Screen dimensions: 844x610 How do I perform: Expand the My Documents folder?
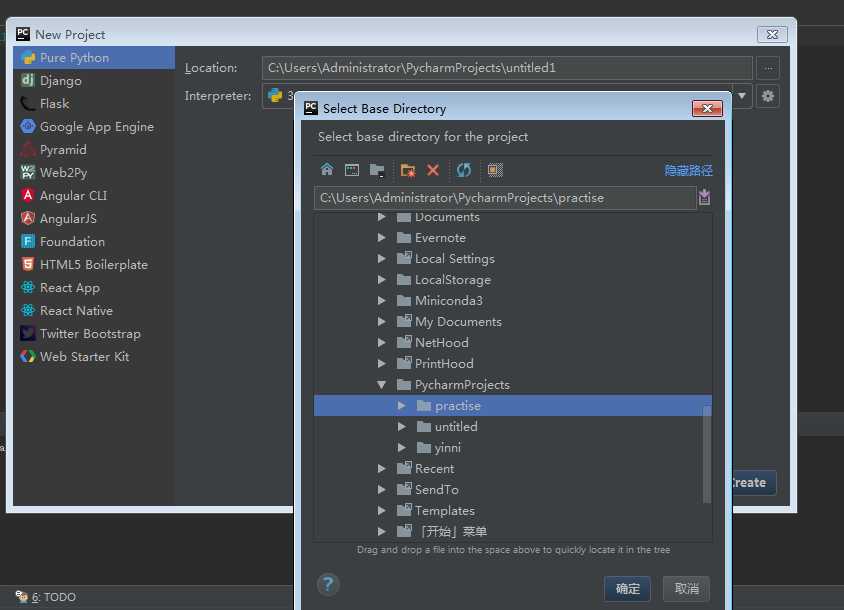point(382,321)
